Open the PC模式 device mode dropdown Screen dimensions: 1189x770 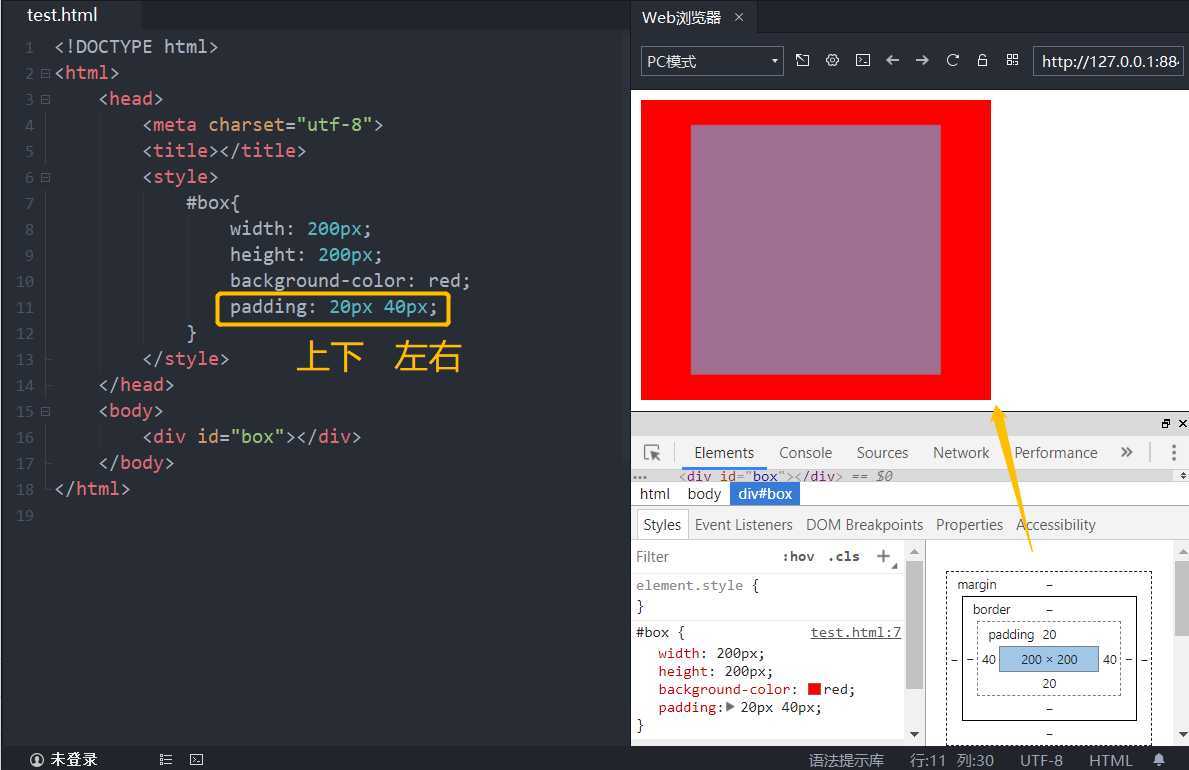pos(712,61)
